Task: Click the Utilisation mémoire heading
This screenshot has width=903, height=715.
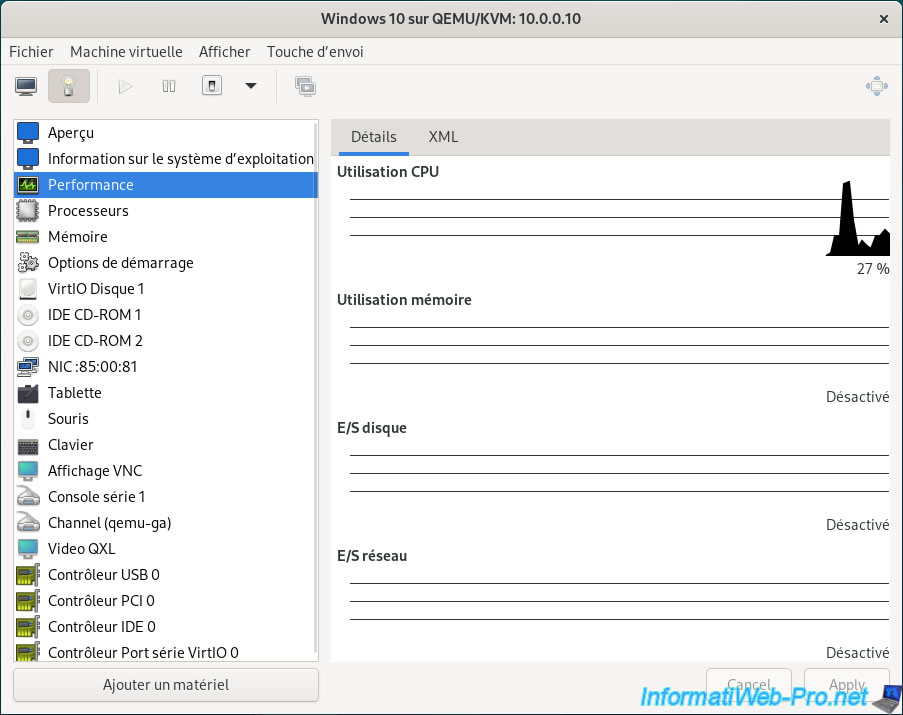Action: (x=404, y=300)
